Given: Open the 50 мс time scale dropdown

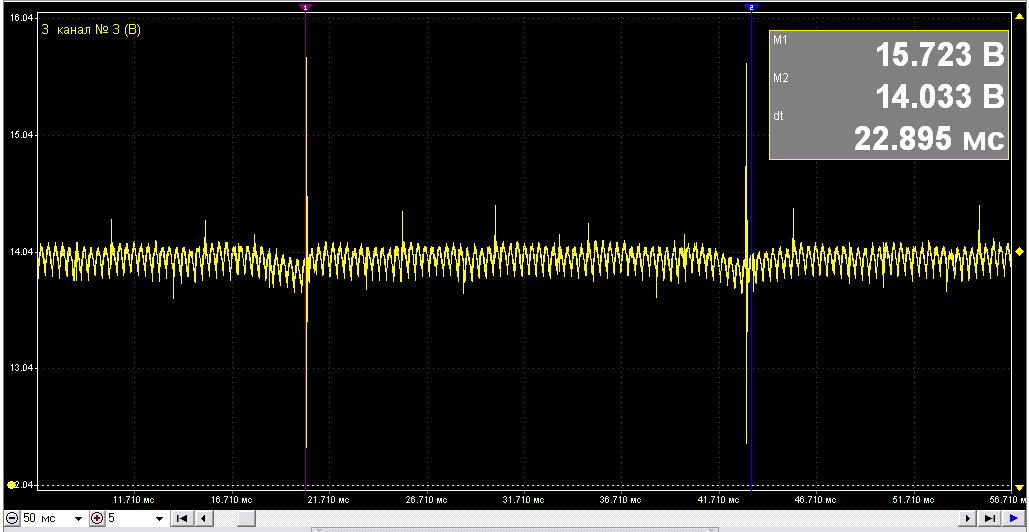Looking at the screenshot, I should [x=79, y=519].
